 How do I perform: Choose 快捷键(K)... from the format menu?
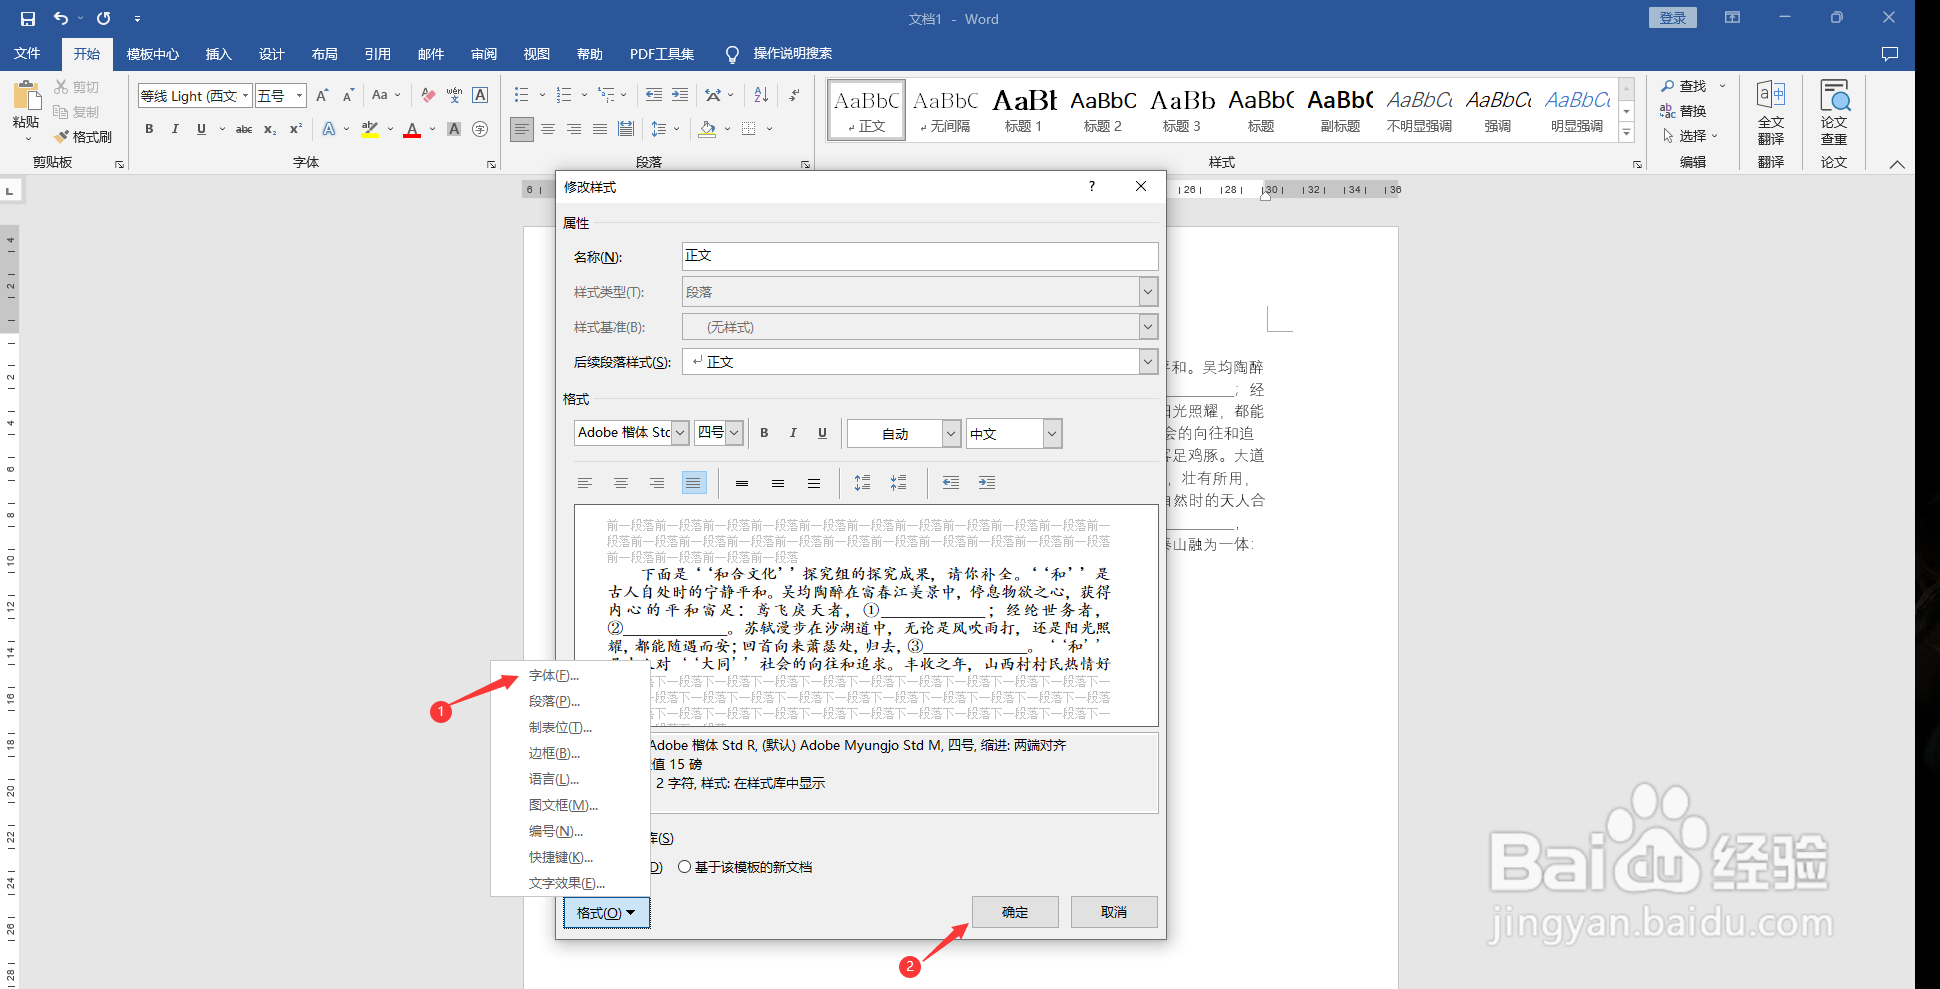(x=561, y=858)
